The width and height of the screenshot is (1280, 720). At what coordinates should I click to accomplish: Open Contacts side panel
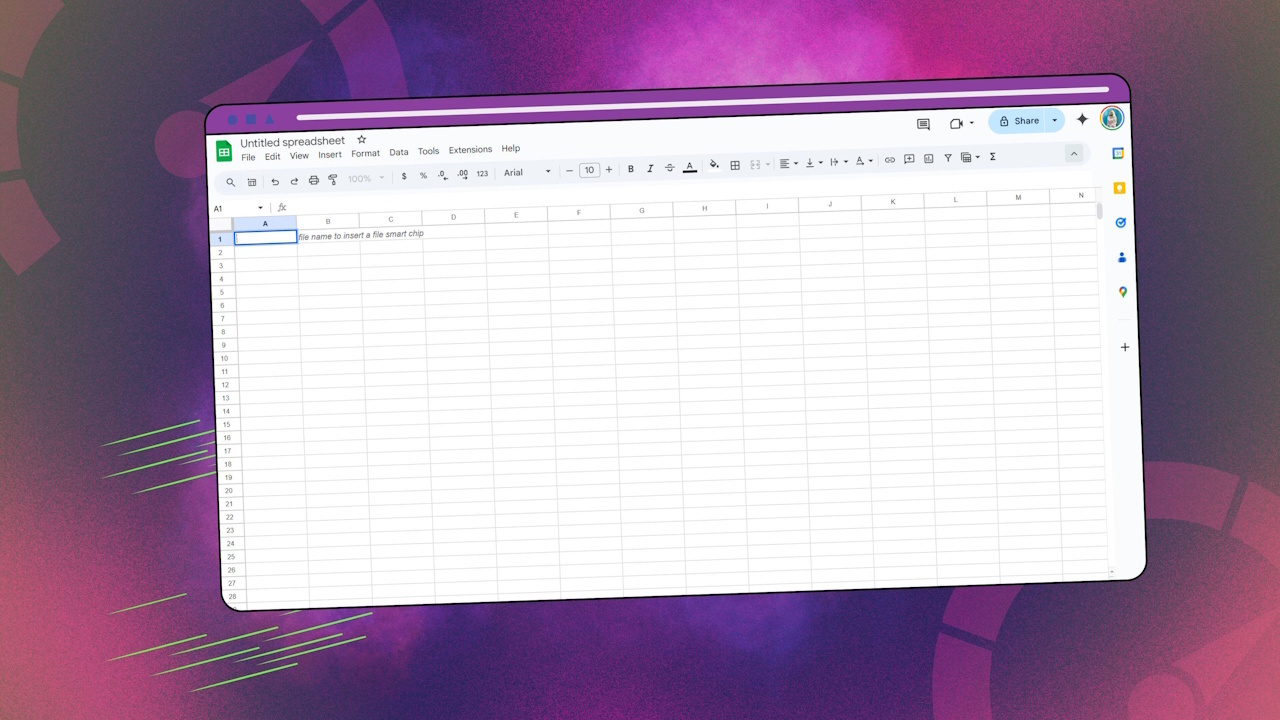point(1122,257)
